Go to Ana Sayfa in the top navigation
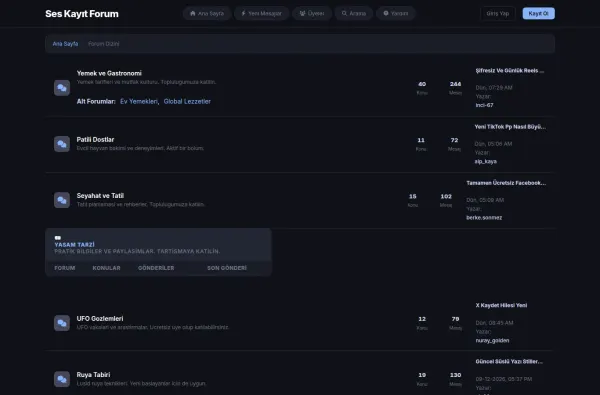600x395 pixels. coord(207,13)
